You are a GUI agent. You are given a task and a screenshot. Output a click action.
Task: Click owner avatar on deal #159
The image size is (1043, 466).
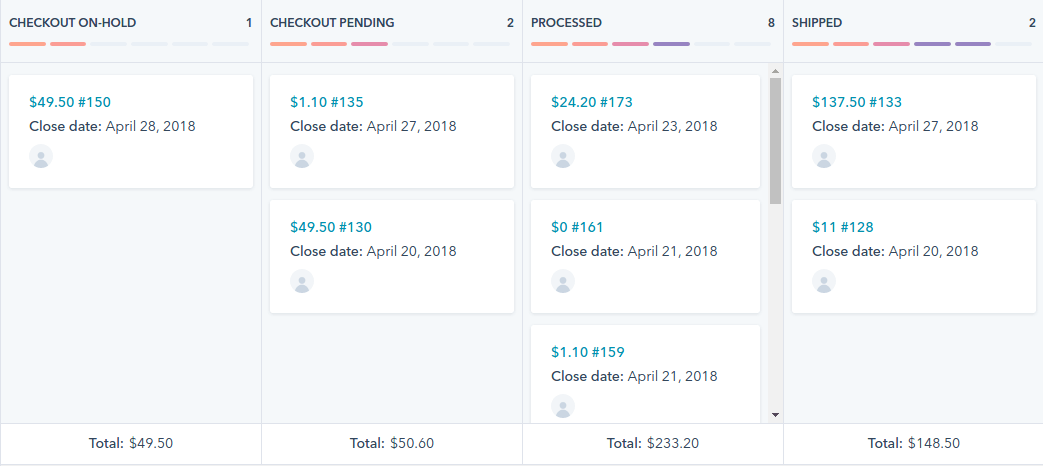pyautogui.click(x=563, y=406)
